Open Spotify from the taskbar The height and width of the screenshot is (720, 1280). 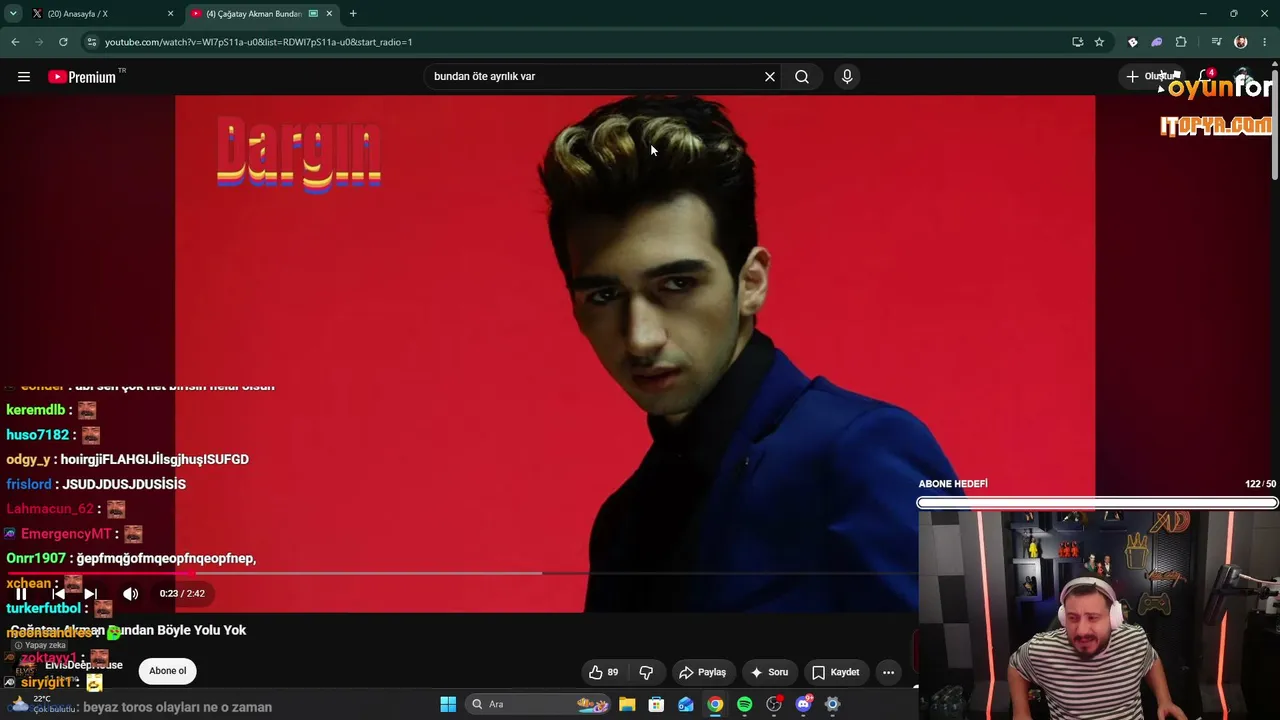coord(745,704)
